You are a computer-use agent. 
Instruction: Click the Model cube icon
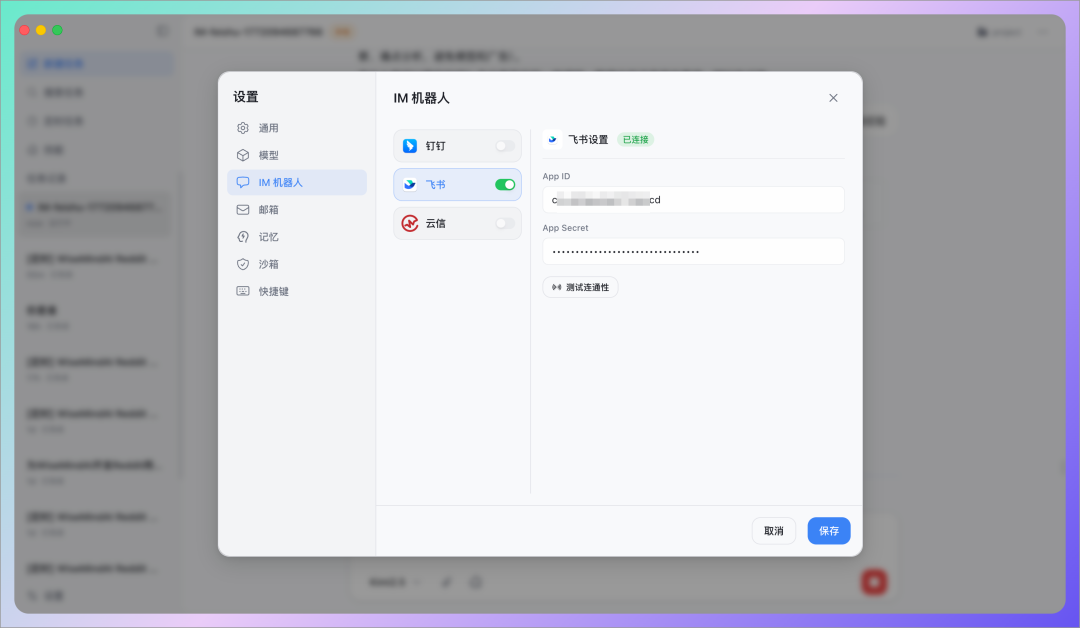click(x=243, y=155)
